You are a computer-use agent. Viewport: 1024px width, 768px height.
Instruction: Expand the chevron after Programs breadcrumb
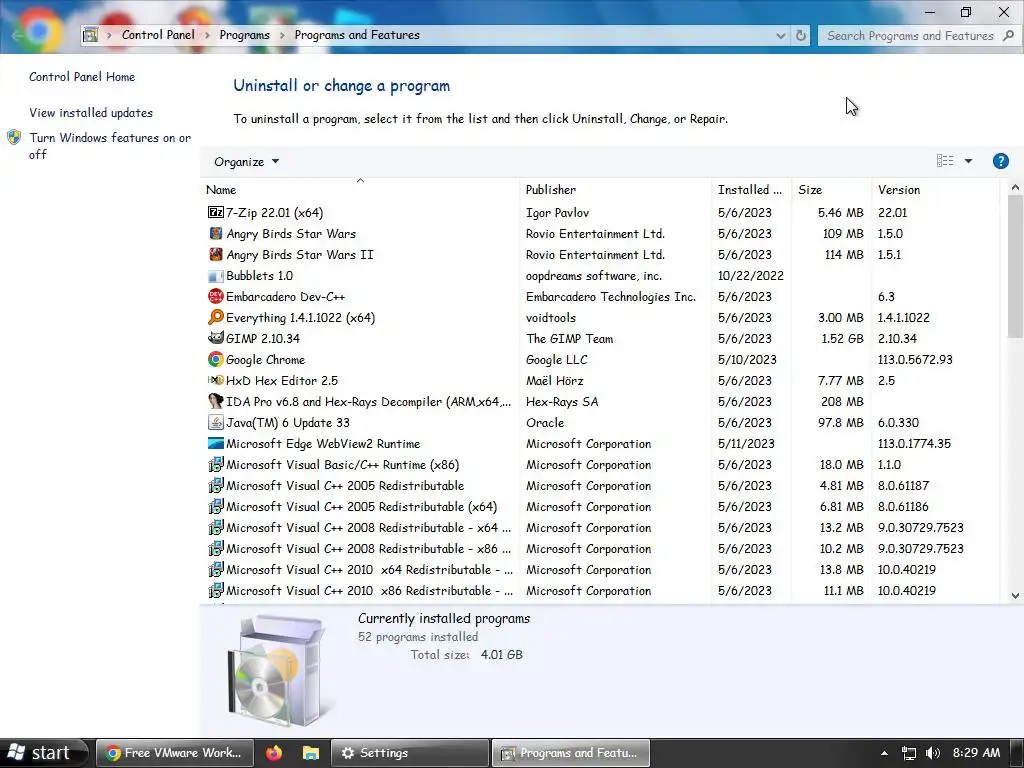tap(282, 35)
